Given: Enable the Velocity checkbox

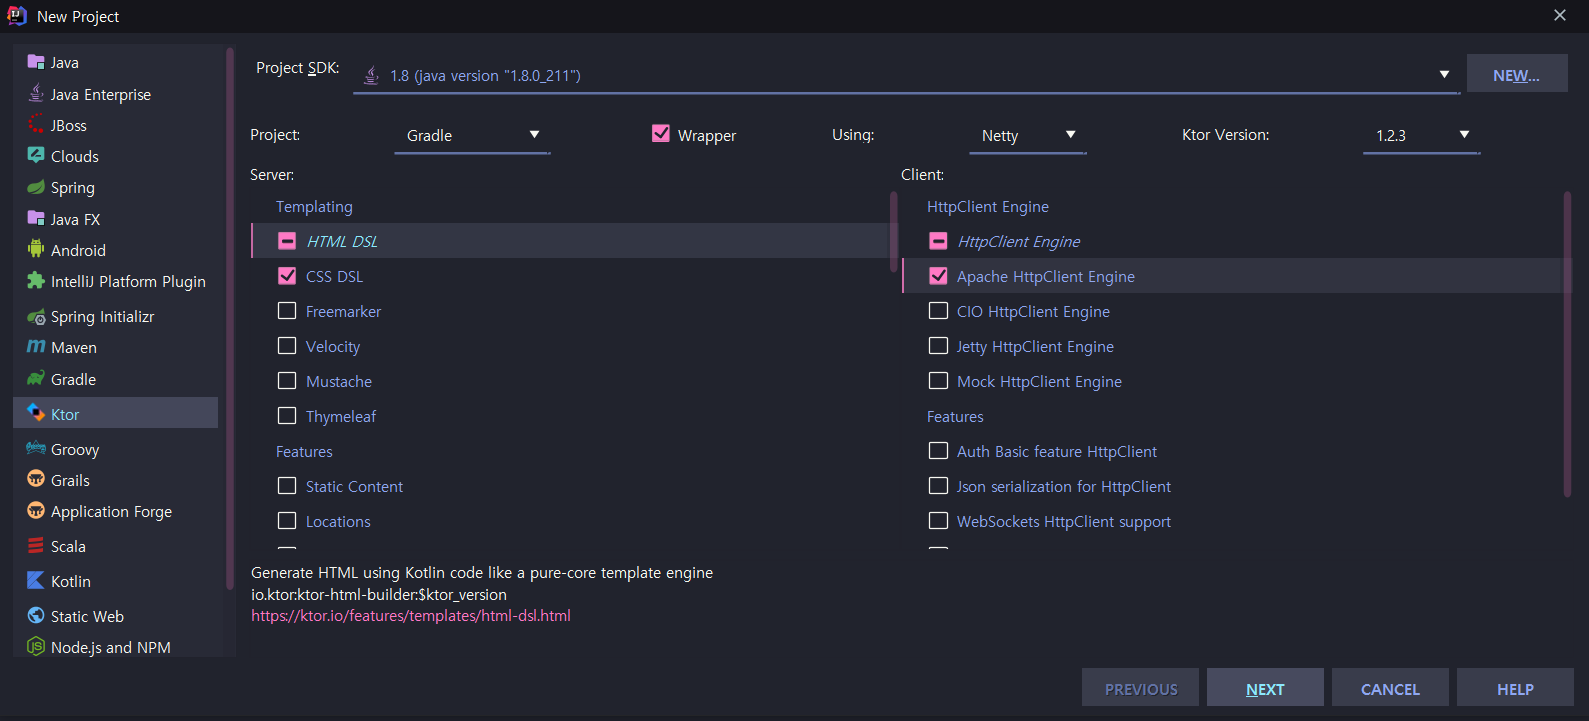Looking at the screenshot, I should click(287, 346).
